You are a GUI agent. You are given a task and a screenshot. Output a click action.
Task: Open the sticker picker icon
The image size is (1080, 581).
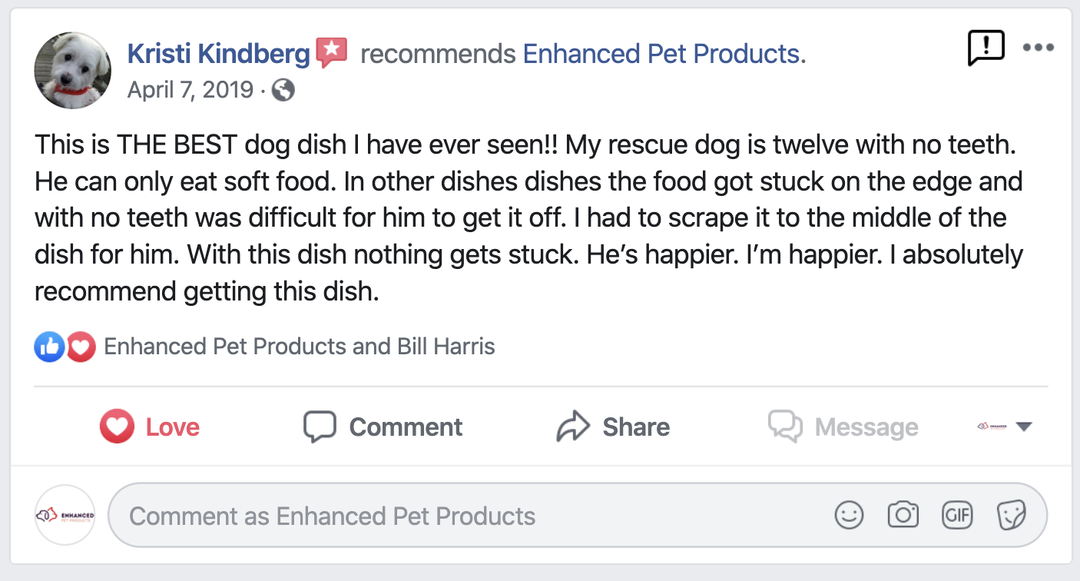coord(1011,515)
